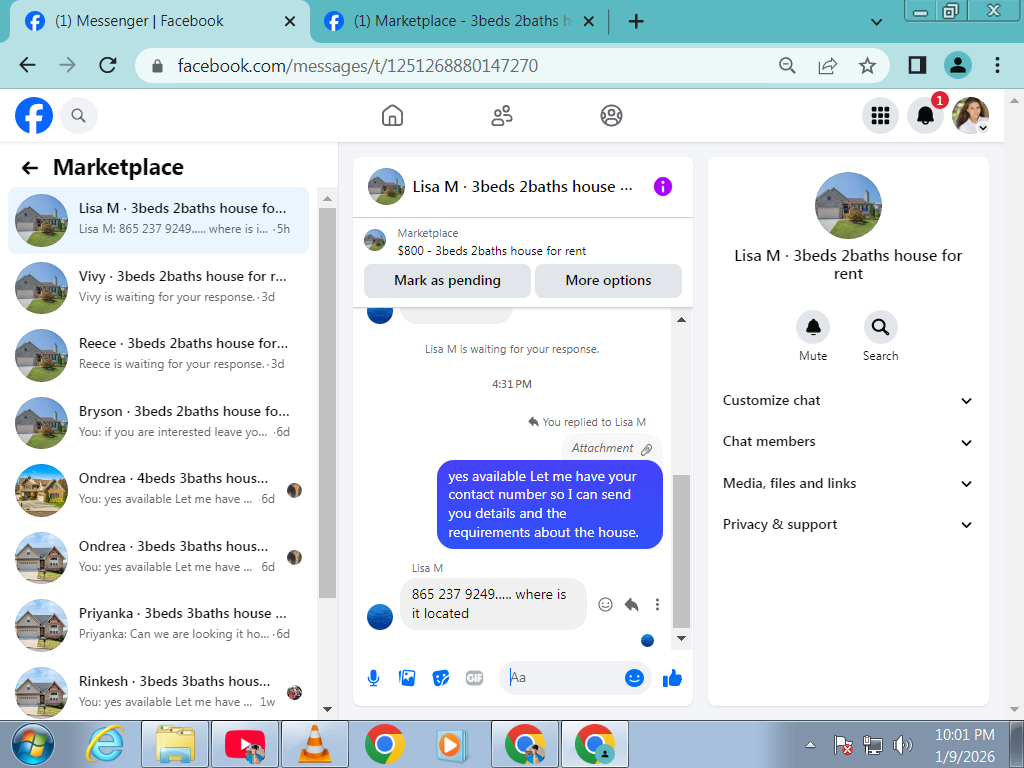Mute the conversation with the bell icon
Screen dimensions: 1024x768
click(x=813, y=327)
